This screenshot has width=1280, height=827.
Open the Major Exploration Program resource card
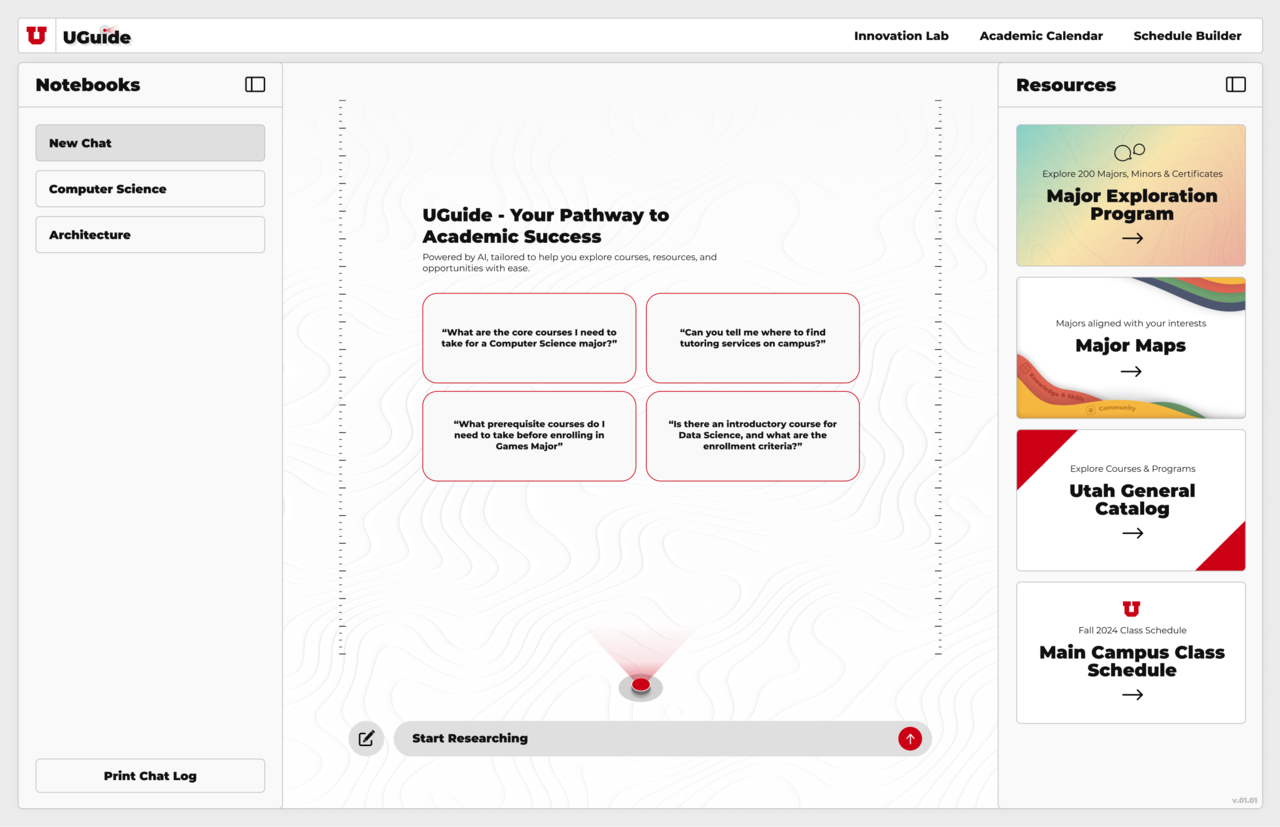tap(1131, 195)
